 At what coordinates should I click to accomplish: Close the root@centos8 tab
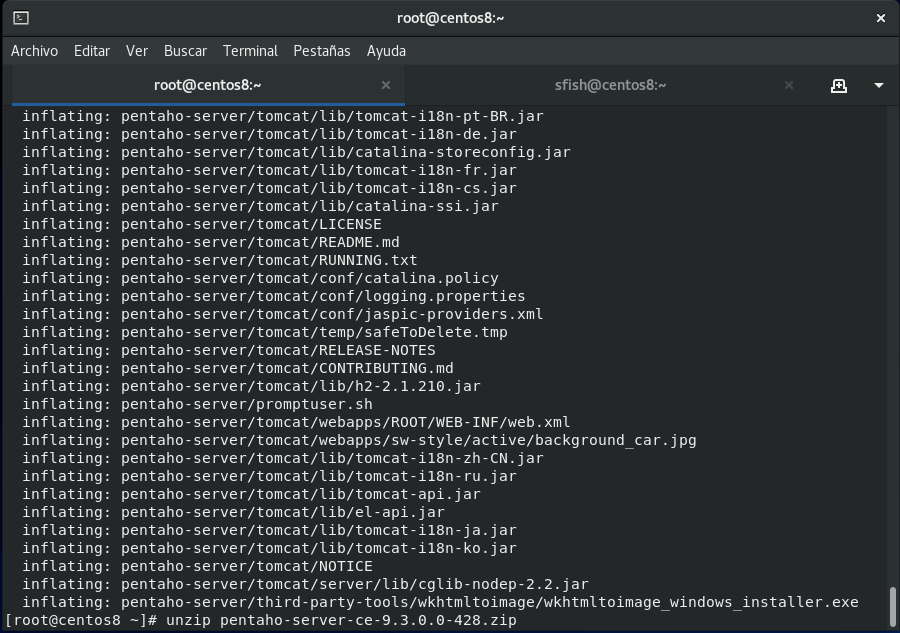coord(386,85)
